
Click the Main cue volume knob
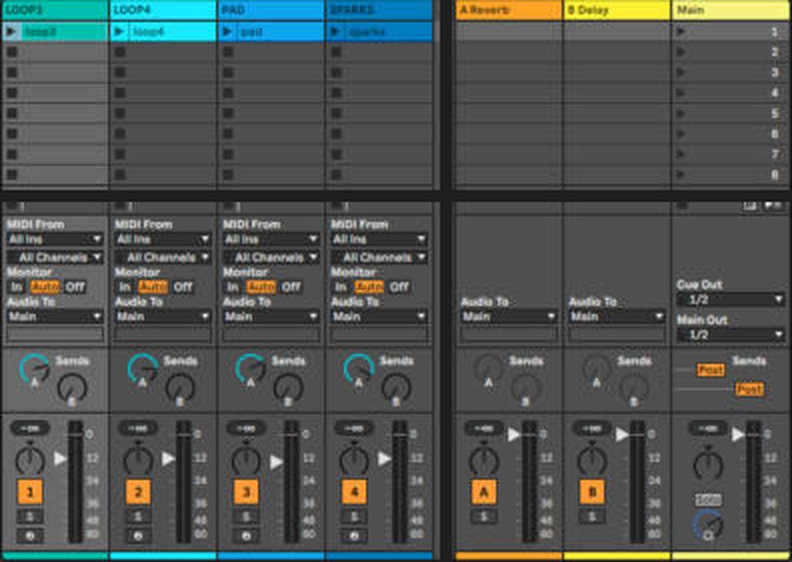click(708, 525)
